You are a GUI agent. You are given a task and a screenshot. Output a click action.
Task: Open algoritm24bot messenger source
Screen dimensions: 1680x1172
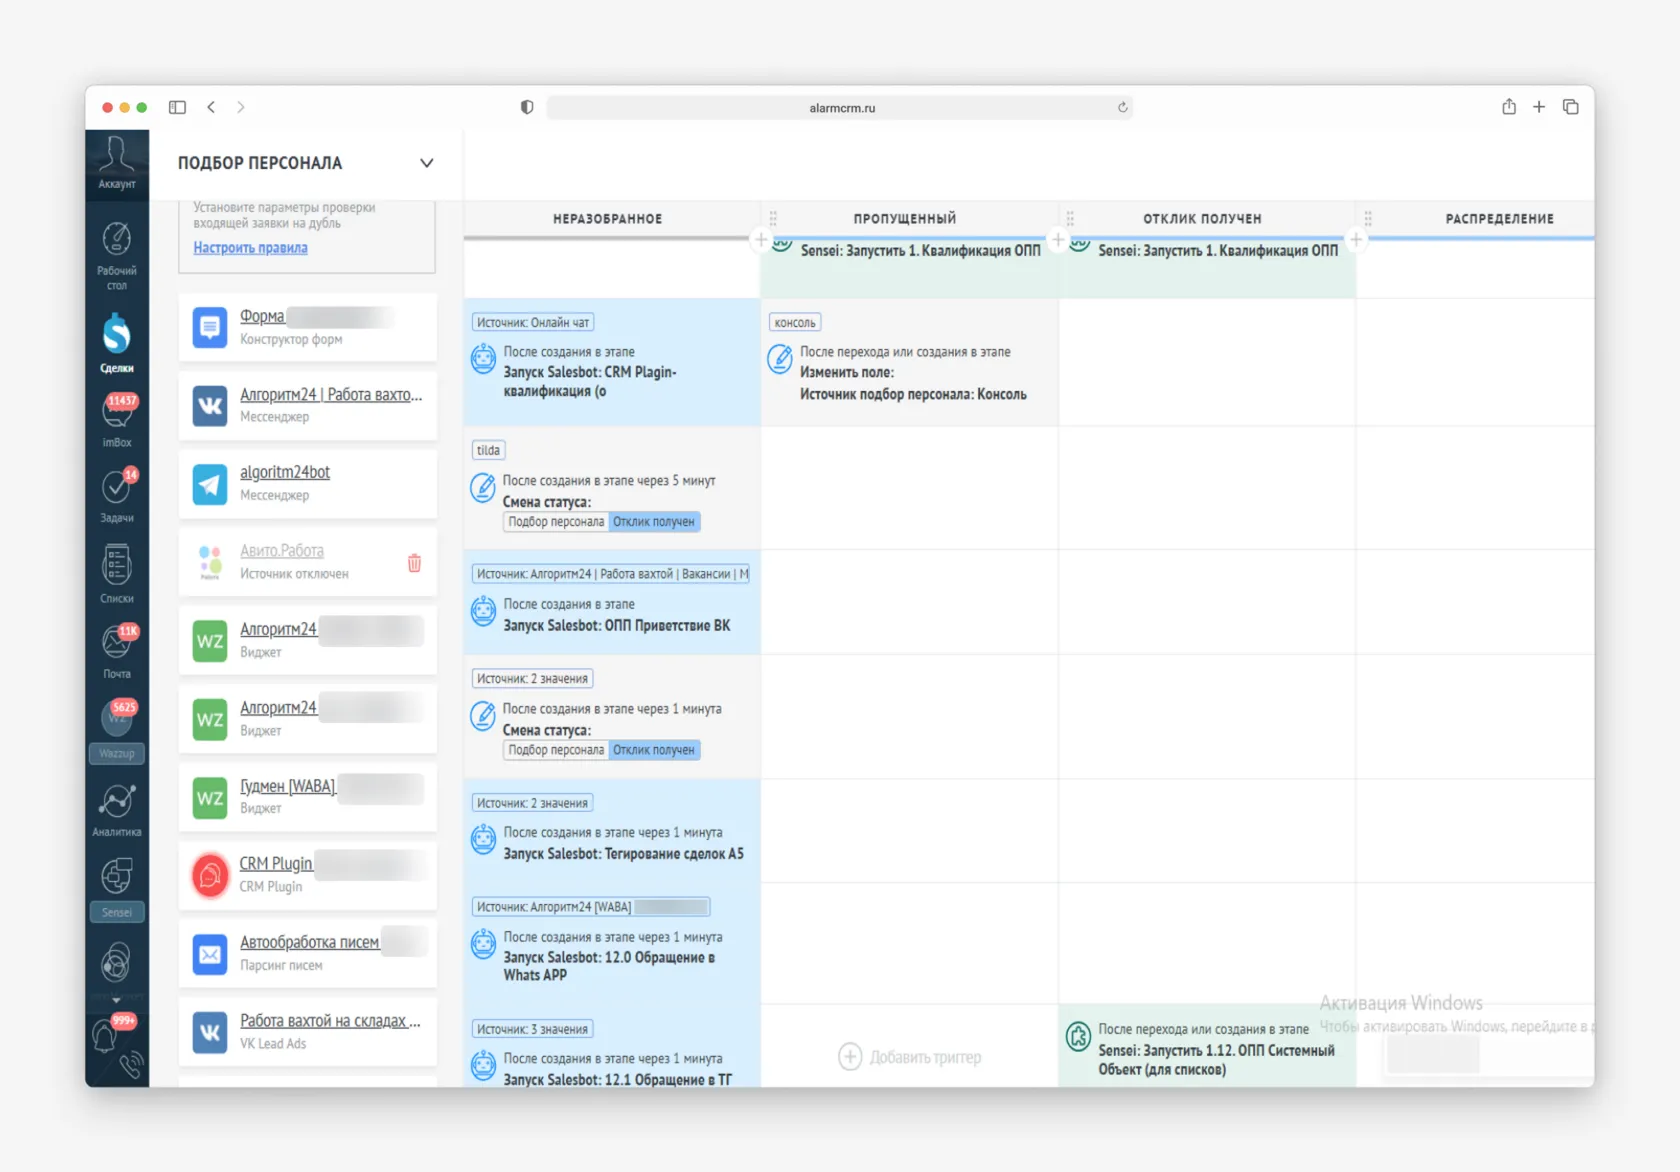[285, 472]
